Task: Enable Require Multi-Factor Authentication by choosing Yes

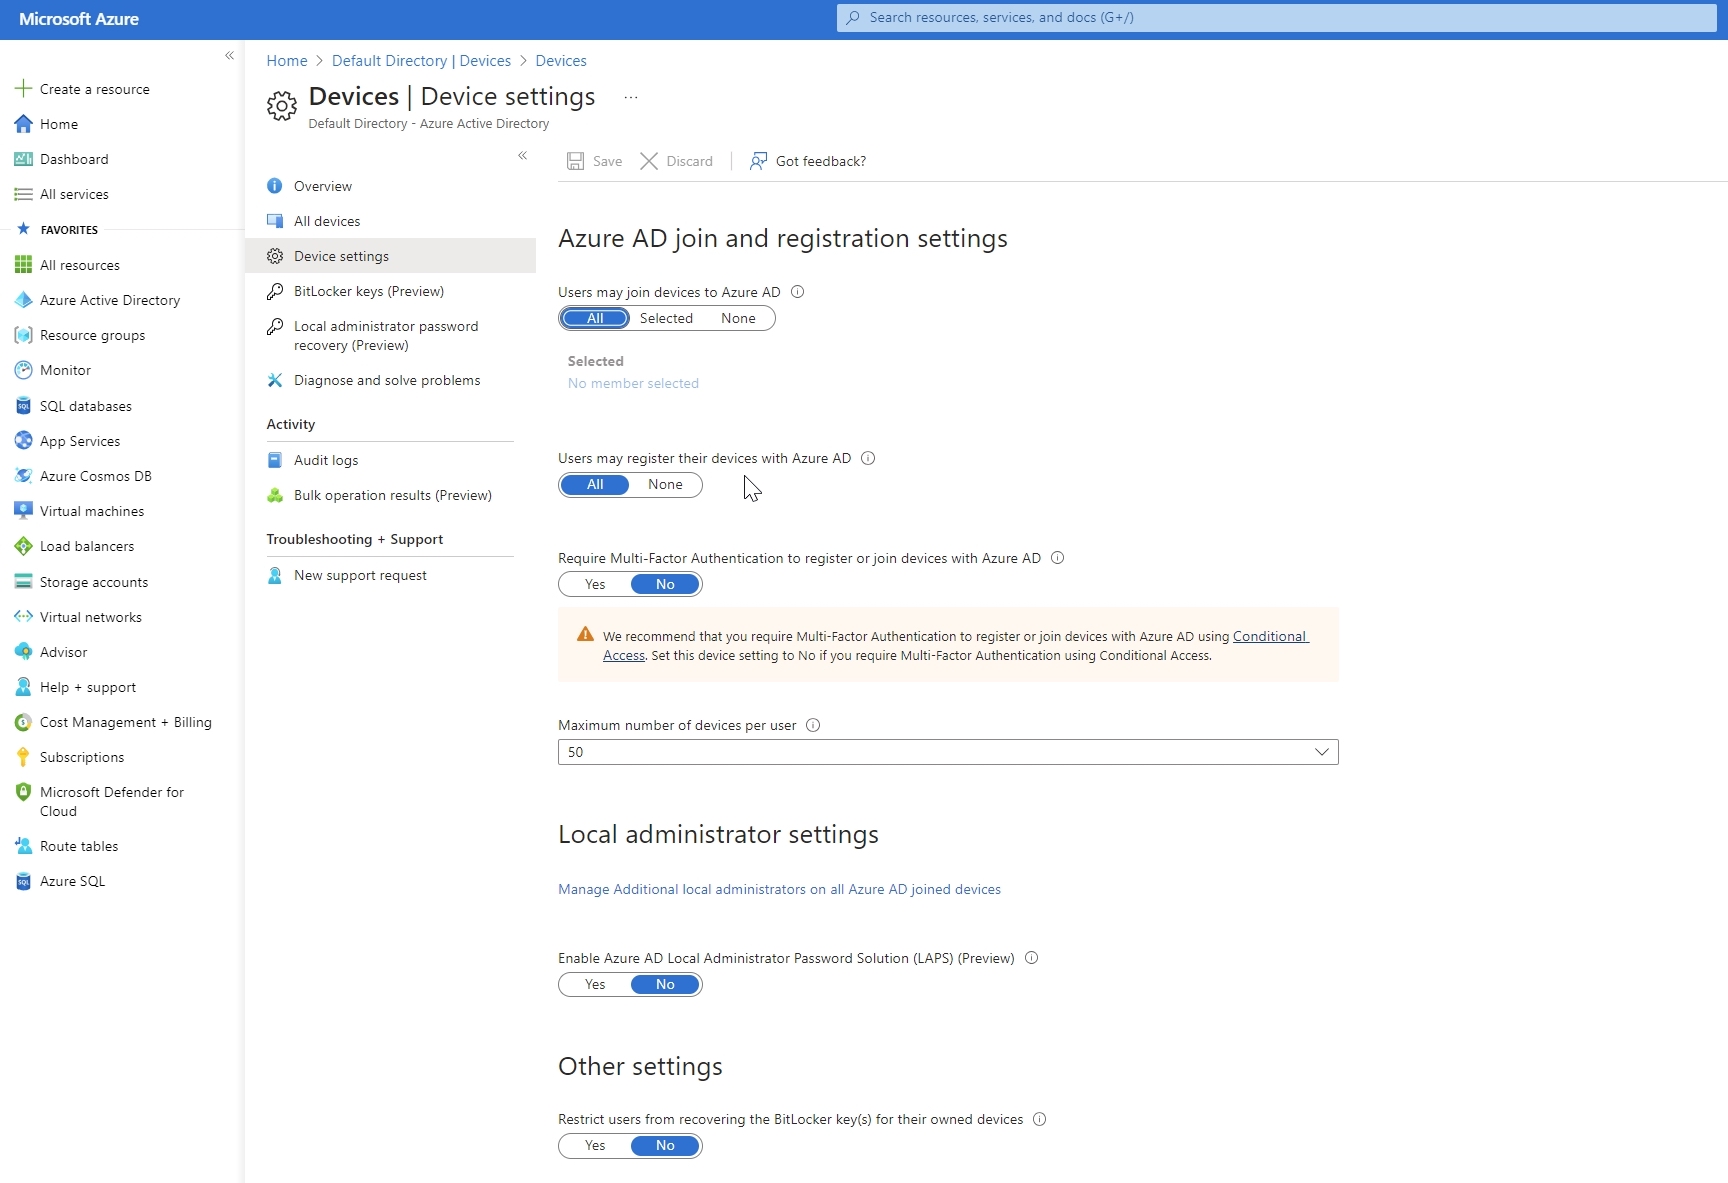Action: click(x=595, y=585)
